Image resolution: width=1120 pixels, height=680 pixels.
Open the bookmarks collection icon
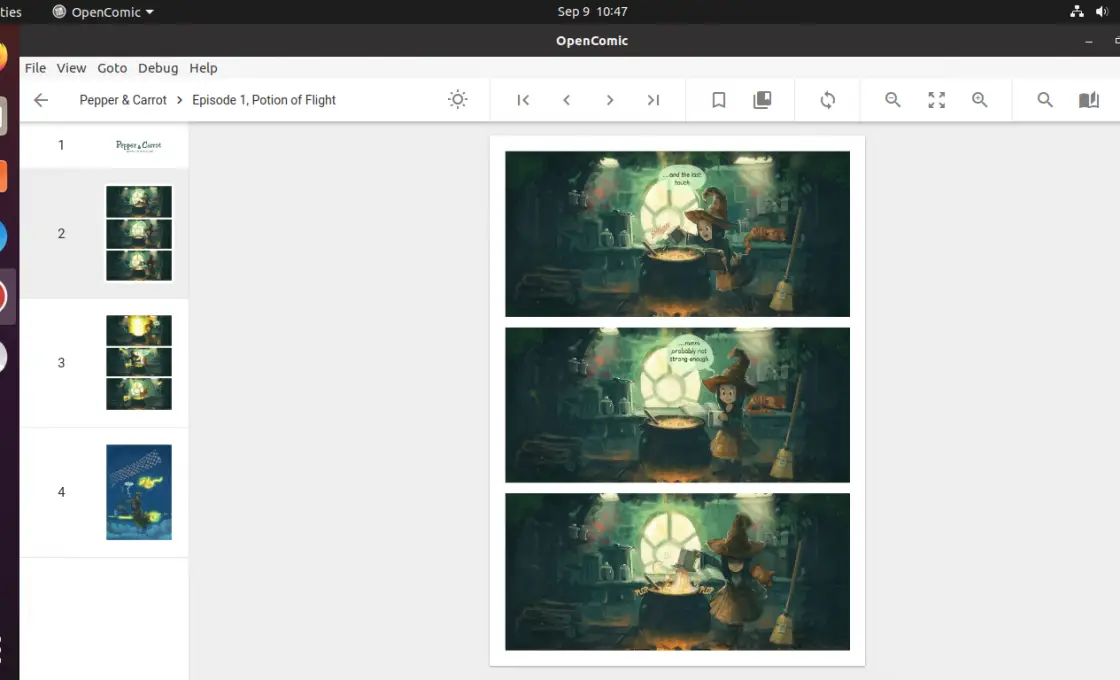[x=762, y=100]
